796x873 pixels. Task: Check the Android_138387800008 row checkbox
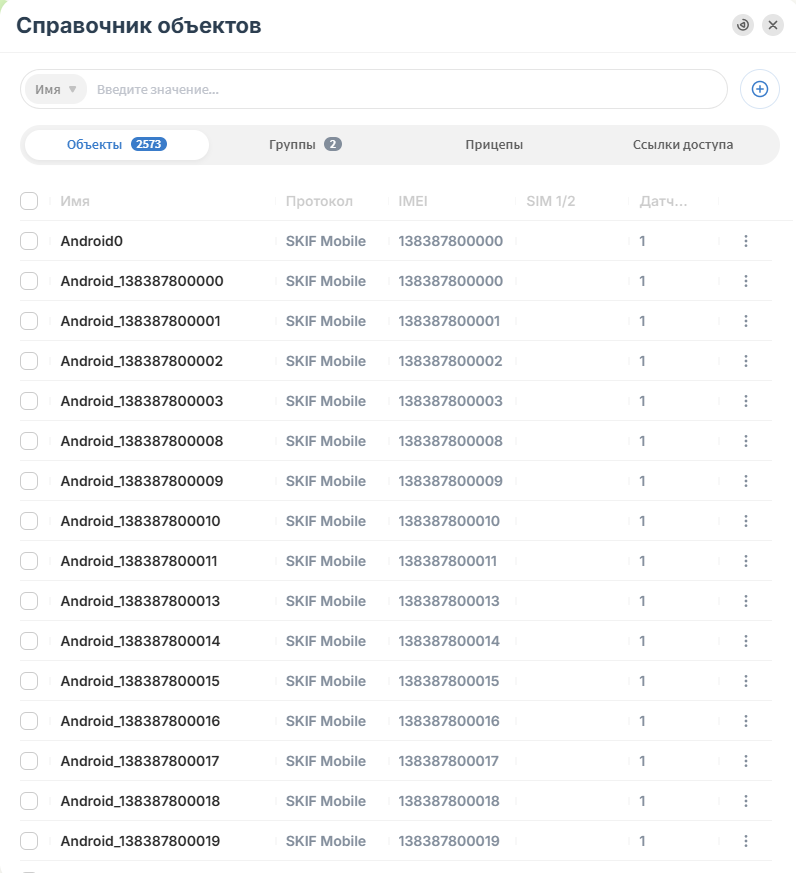tap(29, 442)
